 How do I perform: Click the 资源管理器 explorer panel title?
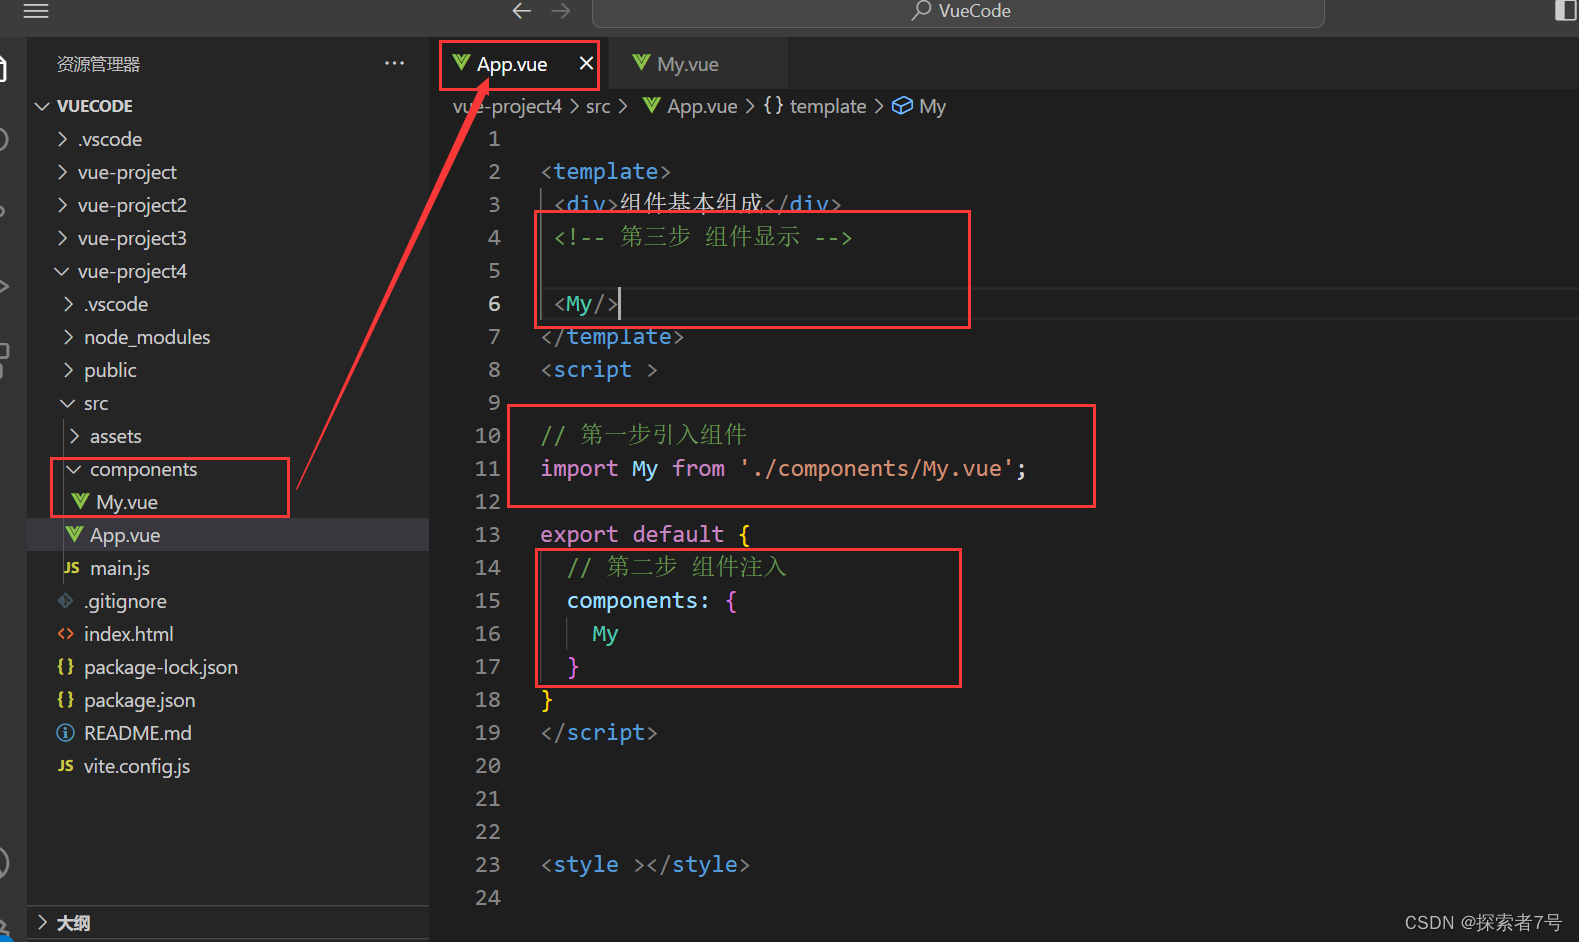98,64
